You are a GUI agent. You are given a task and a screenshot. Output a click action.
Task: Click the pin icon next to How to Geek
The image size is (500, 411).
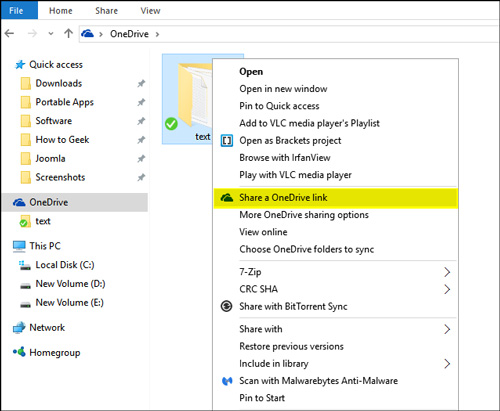click(x=141, y=140)
